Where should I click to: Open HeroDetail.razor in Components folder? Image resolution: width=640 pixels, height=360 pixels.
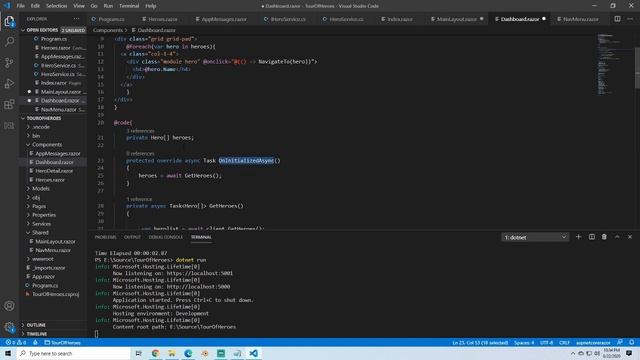pos(54,171)
